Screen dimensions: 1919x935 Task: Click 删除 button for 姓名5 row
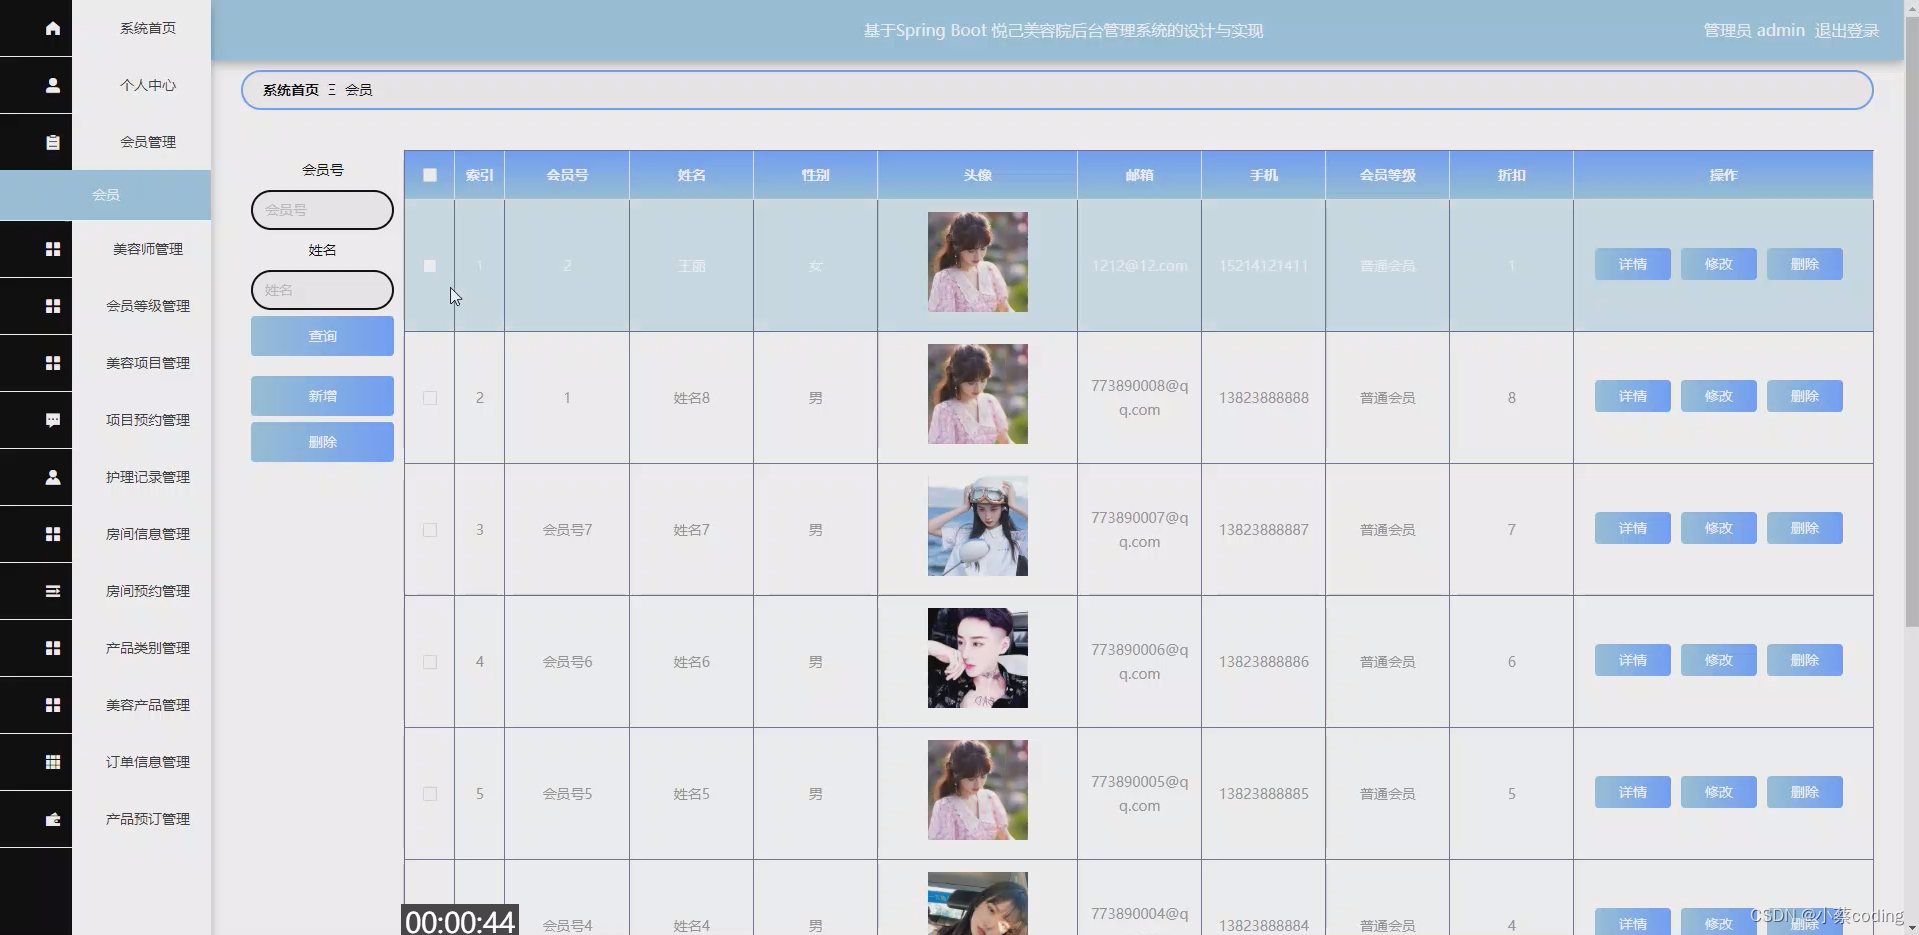tap(1805, 792)
